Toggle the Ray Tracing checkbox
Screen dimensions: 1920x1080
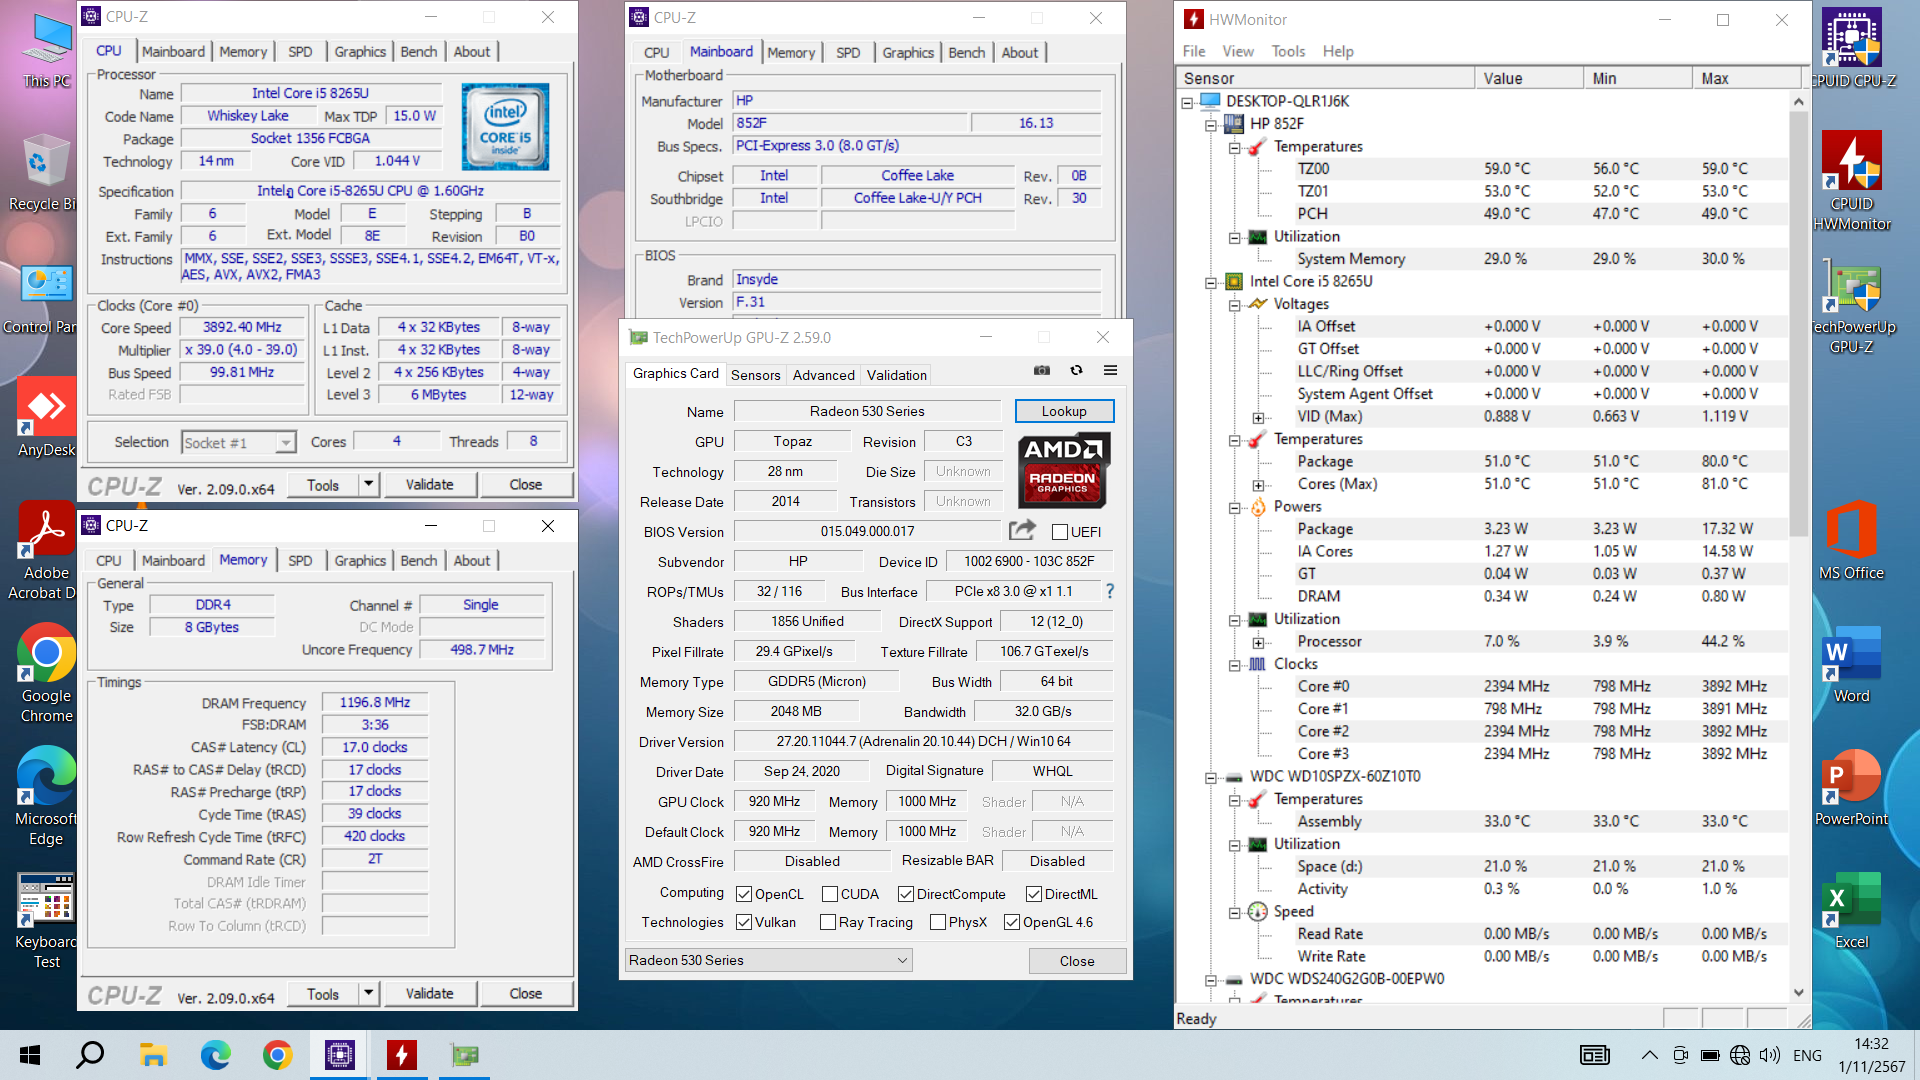(828, 922)
